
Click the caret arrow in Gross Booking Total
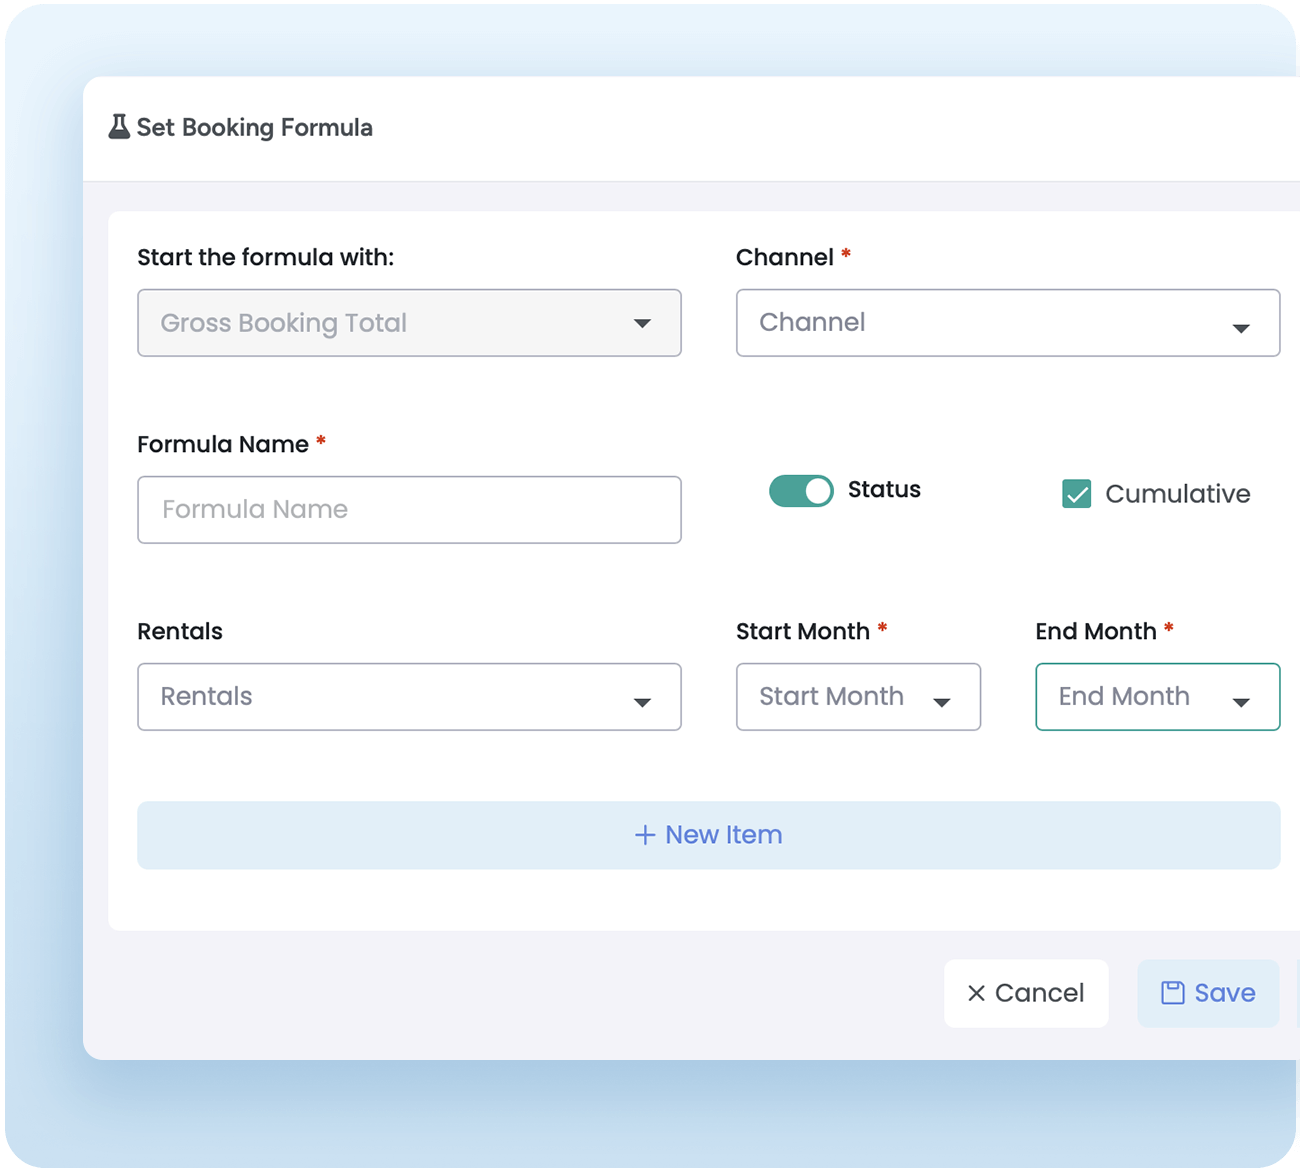(x=642, y=323)
